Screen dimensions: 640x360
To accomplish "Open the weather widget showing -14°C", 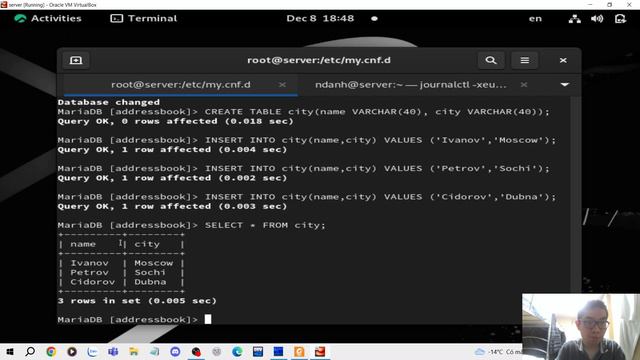I will [x=498, y=351].
